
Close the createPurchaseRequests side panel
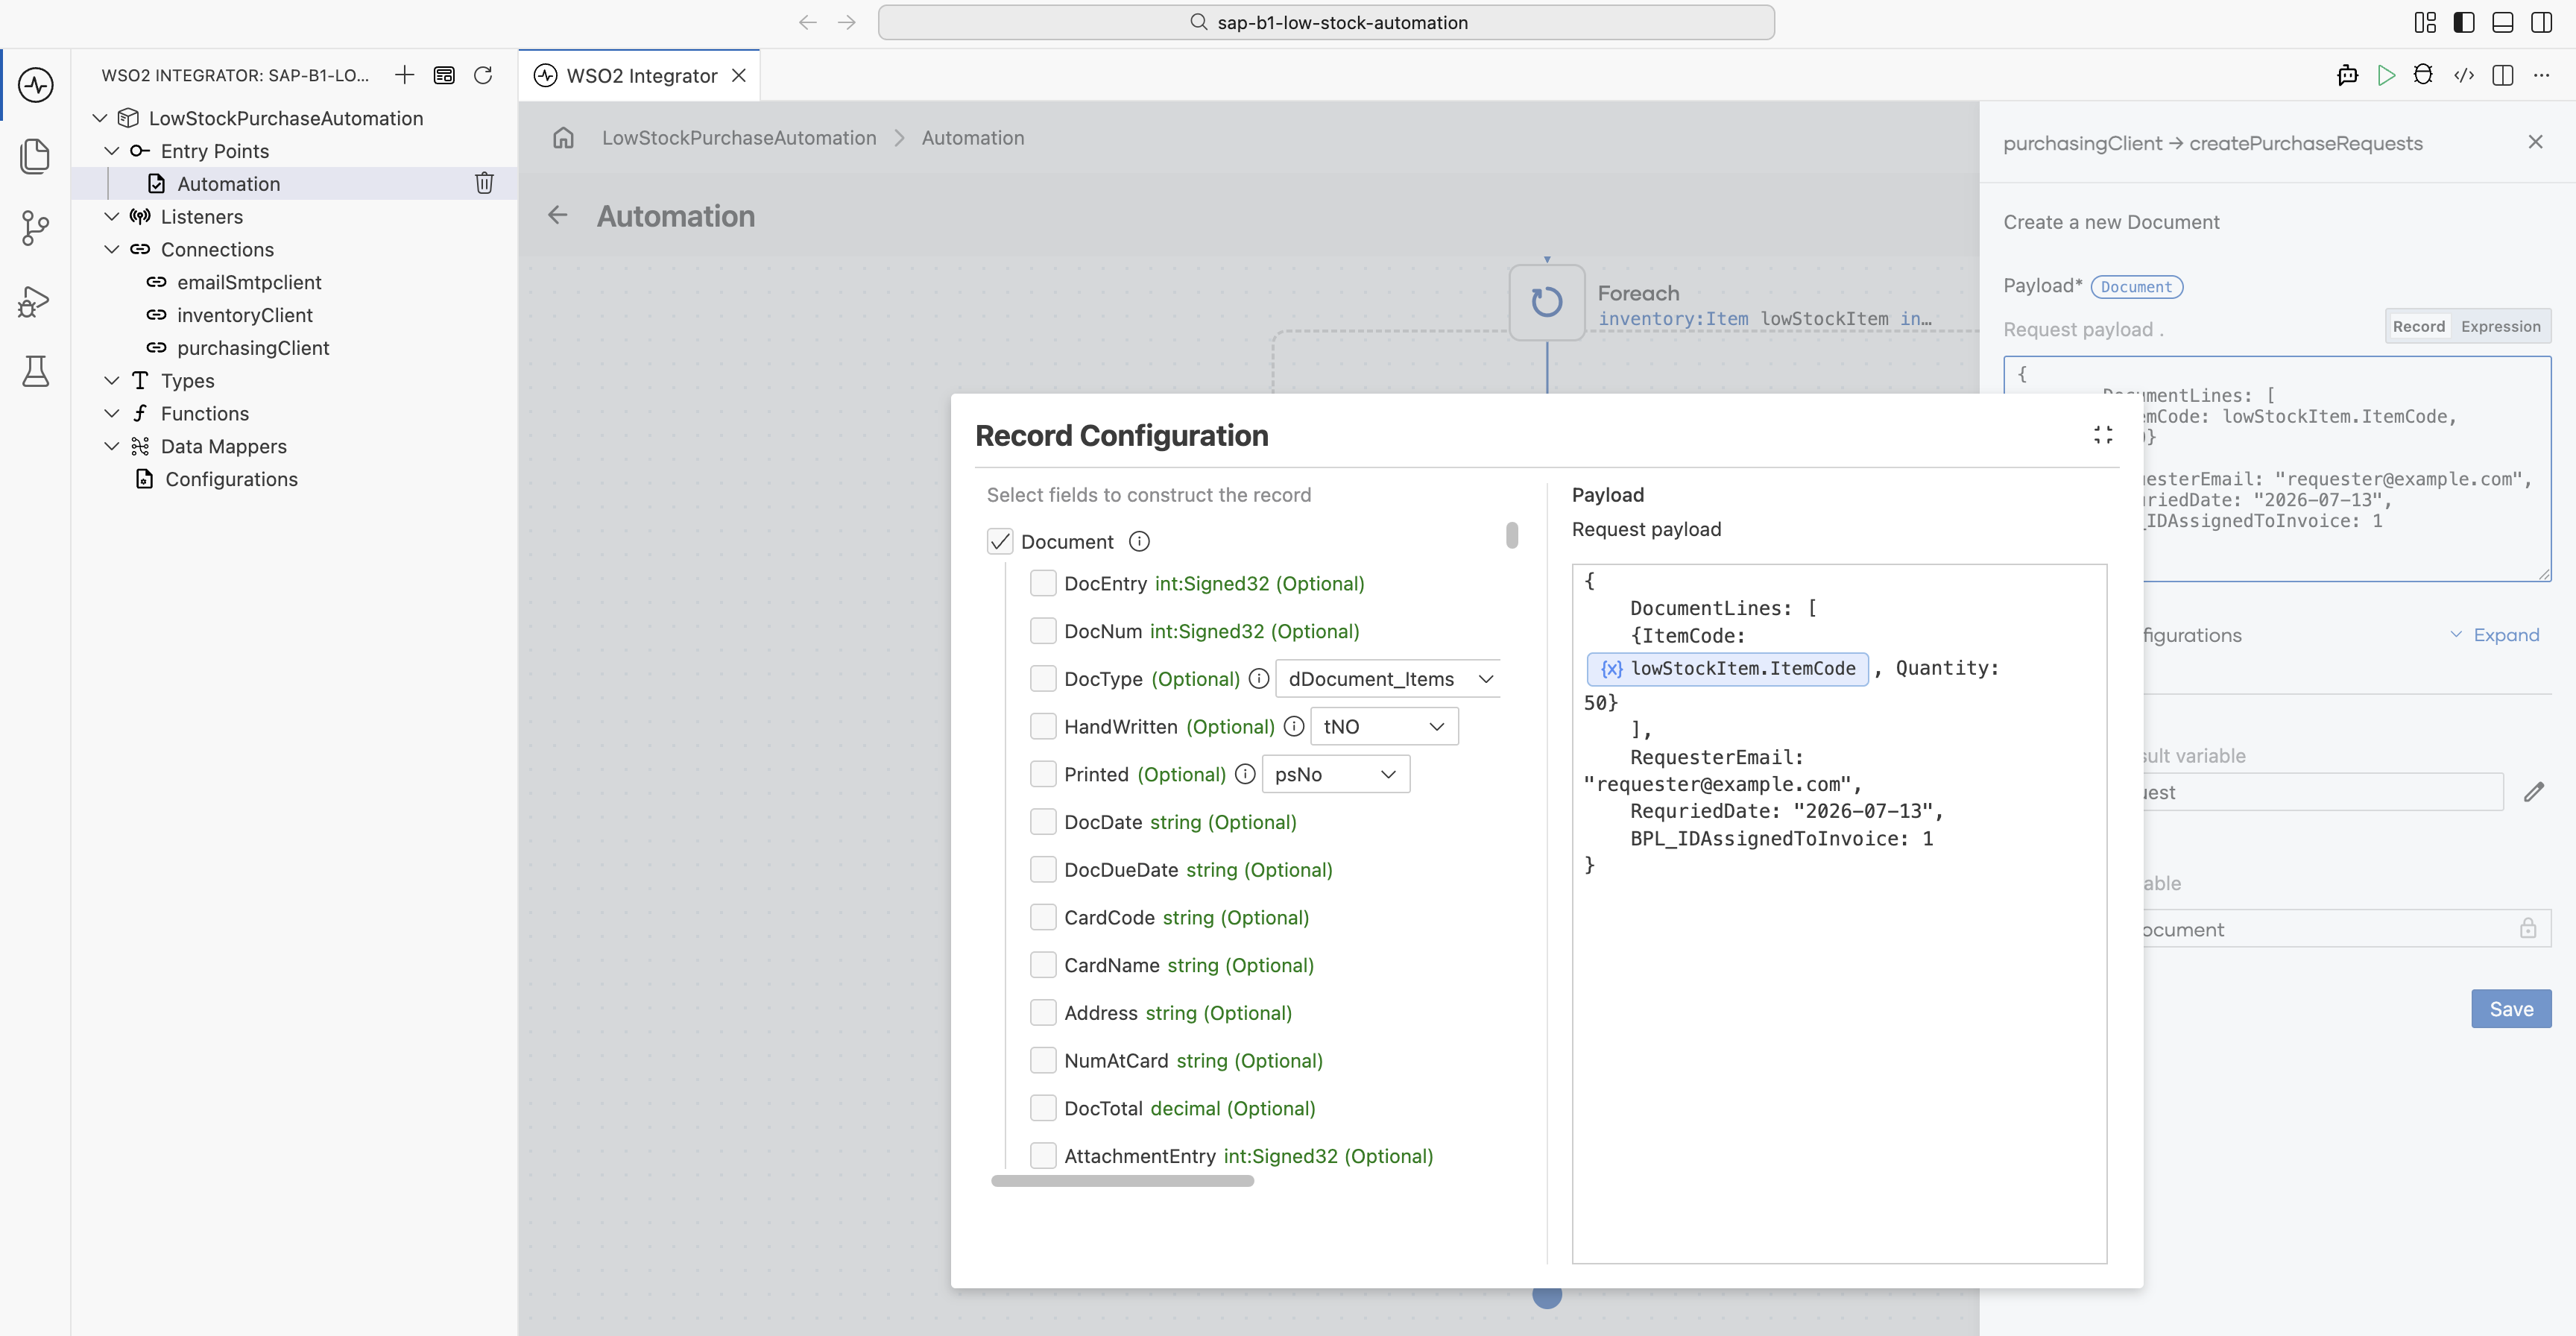(x=2535, y=142)
